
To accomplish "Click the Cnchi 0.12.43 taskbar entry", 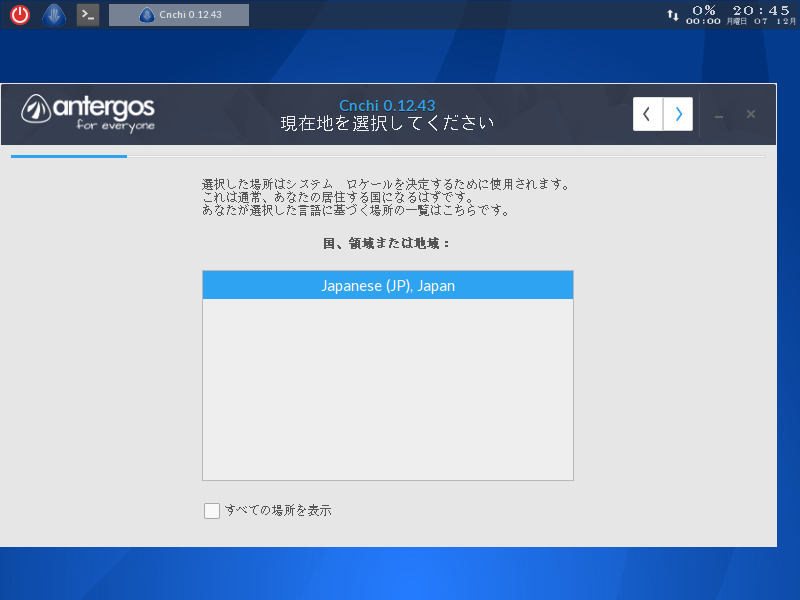I will click(x=180, y=14).
